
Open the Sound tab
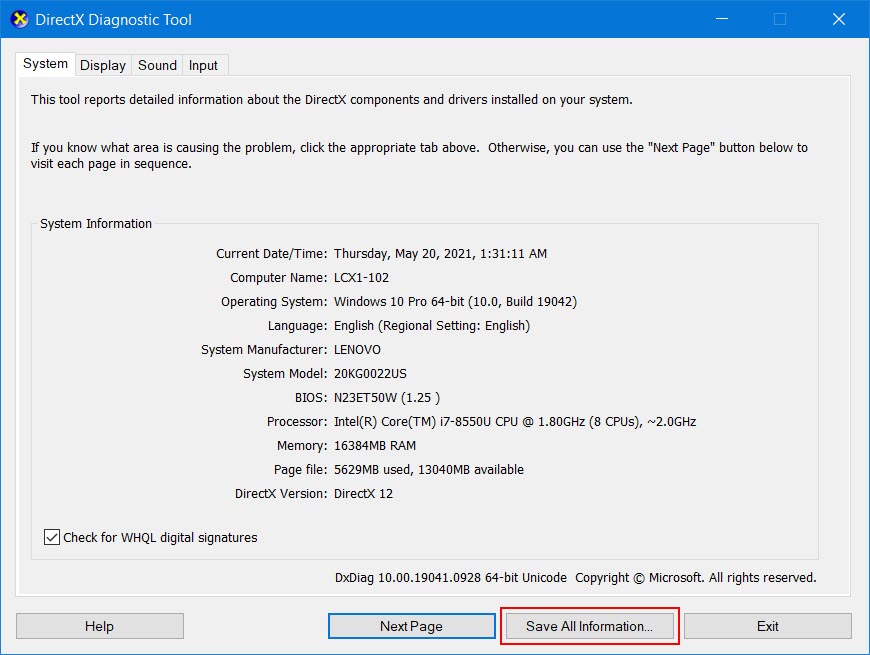(x=157, y=64)
